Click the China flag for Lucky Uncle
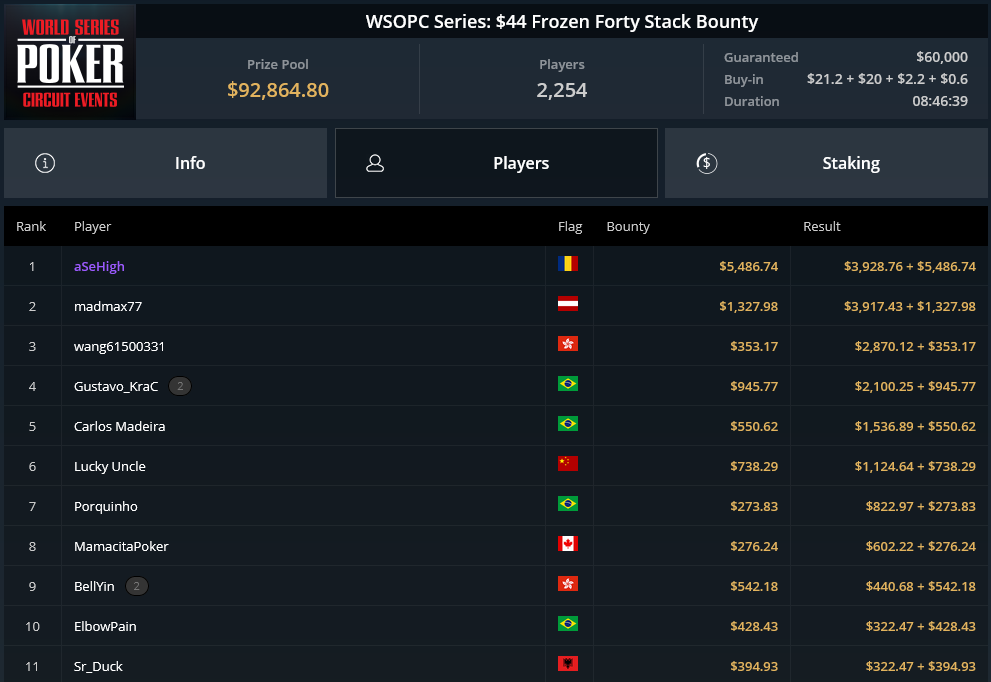 568,463
